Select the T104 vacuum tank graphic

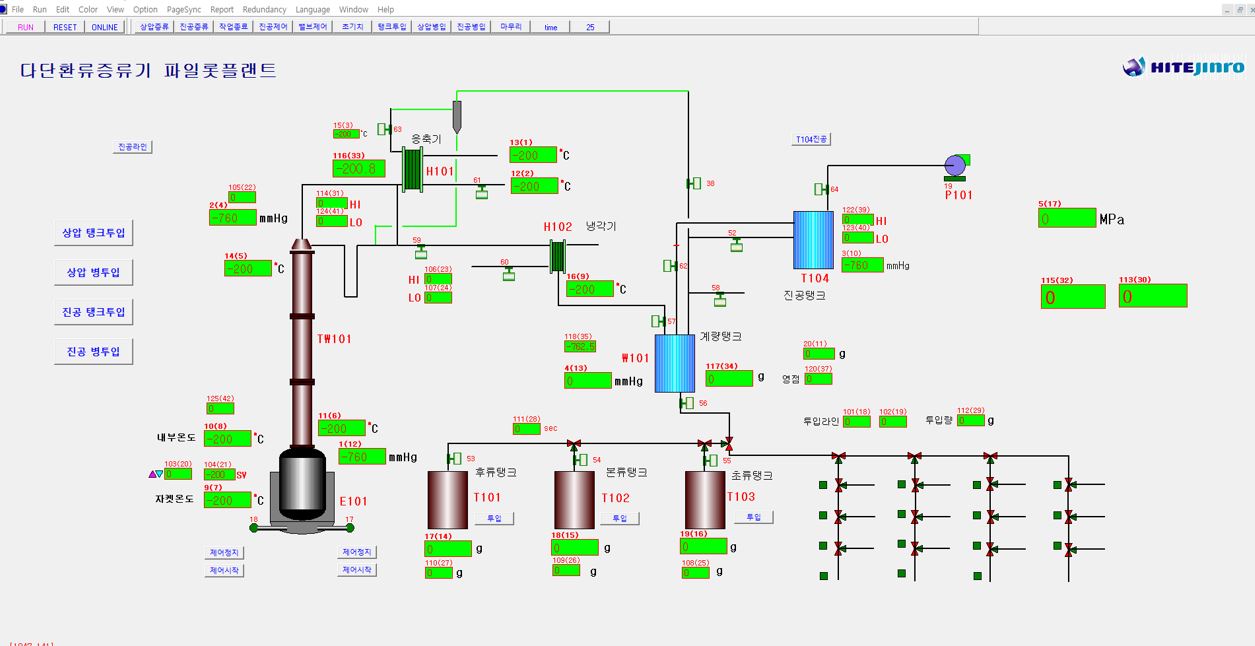tap(813, 240)
